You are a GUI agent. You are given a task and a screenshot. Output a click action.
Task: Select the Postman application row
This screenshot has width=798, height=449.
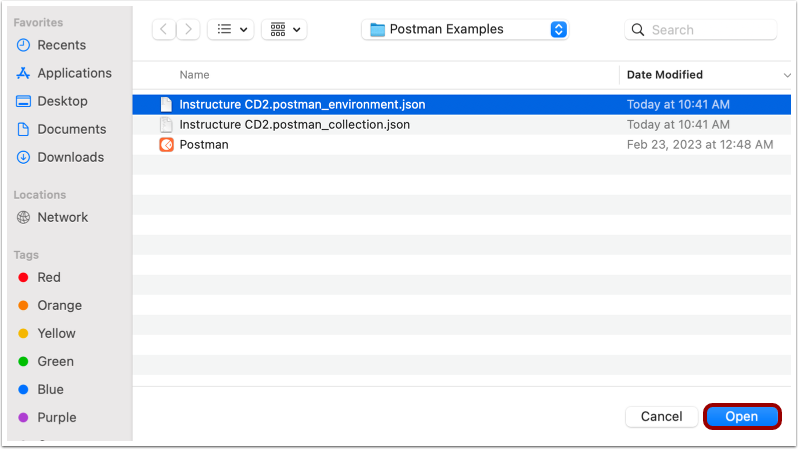tap(462, 145)
